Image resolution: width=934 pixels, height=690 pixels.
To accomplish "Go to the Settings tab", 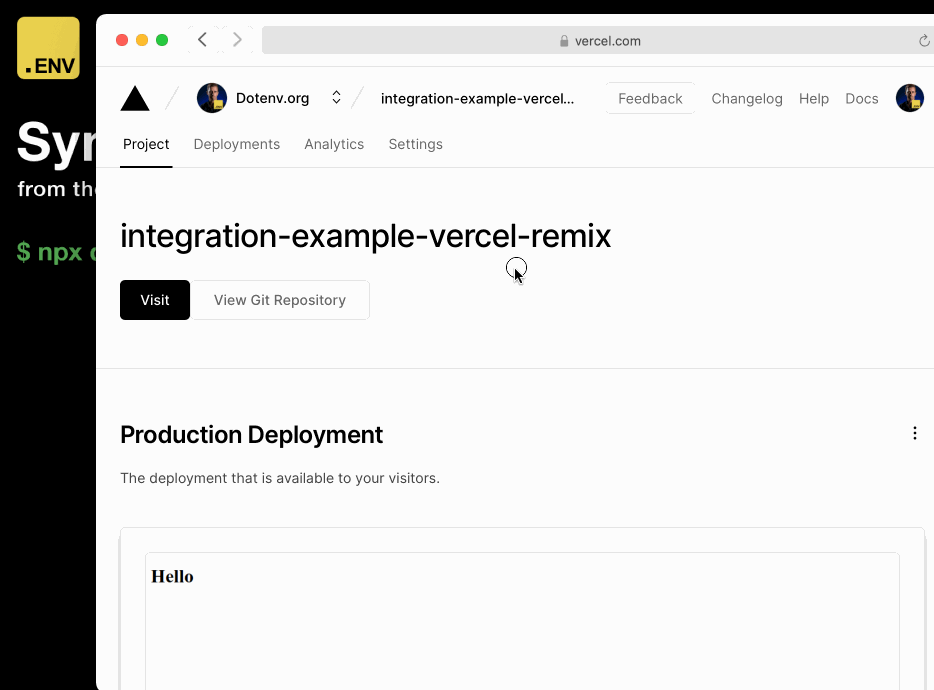I will pyautogui.click(x=415, y=144).
